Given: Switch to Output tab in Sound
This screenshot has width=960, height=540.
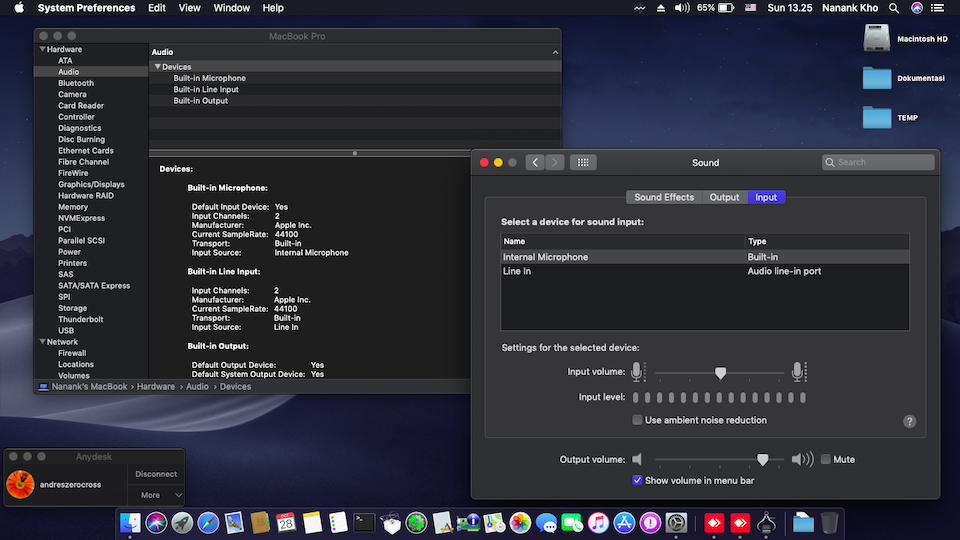Looking at the screenshot, I should pos(724,197).
